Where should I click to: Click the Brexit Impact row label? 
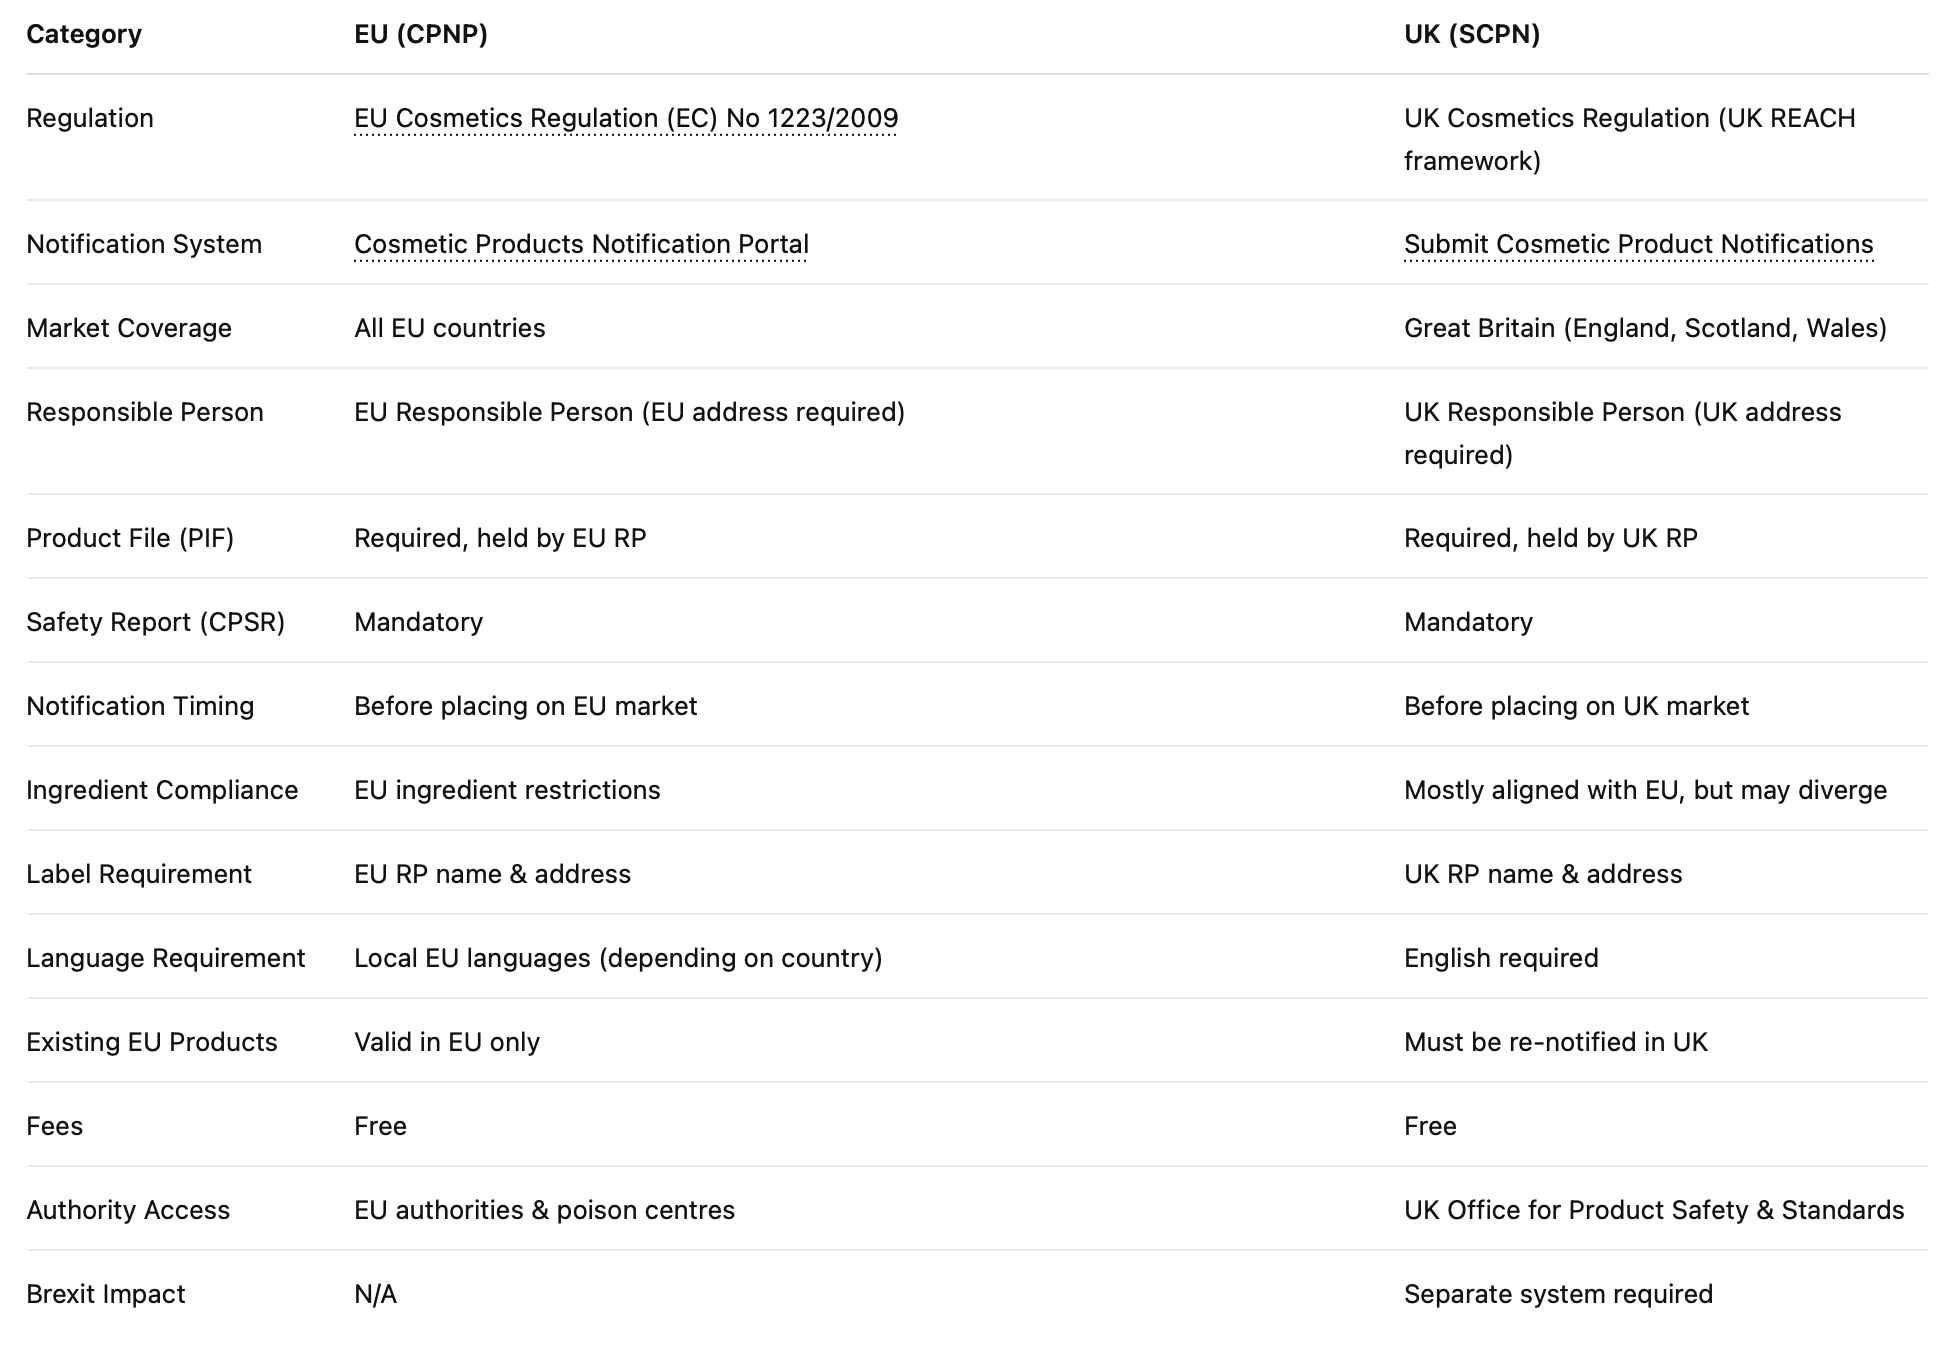(x=106, y=1294)
